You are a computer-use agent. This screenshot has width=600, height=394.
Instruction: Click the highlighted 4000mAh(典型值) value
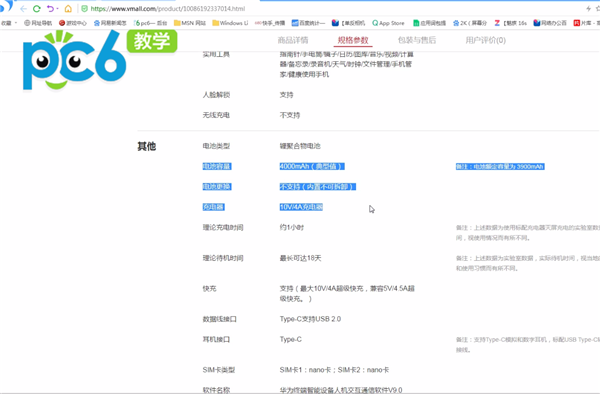(x=312, y=166)
